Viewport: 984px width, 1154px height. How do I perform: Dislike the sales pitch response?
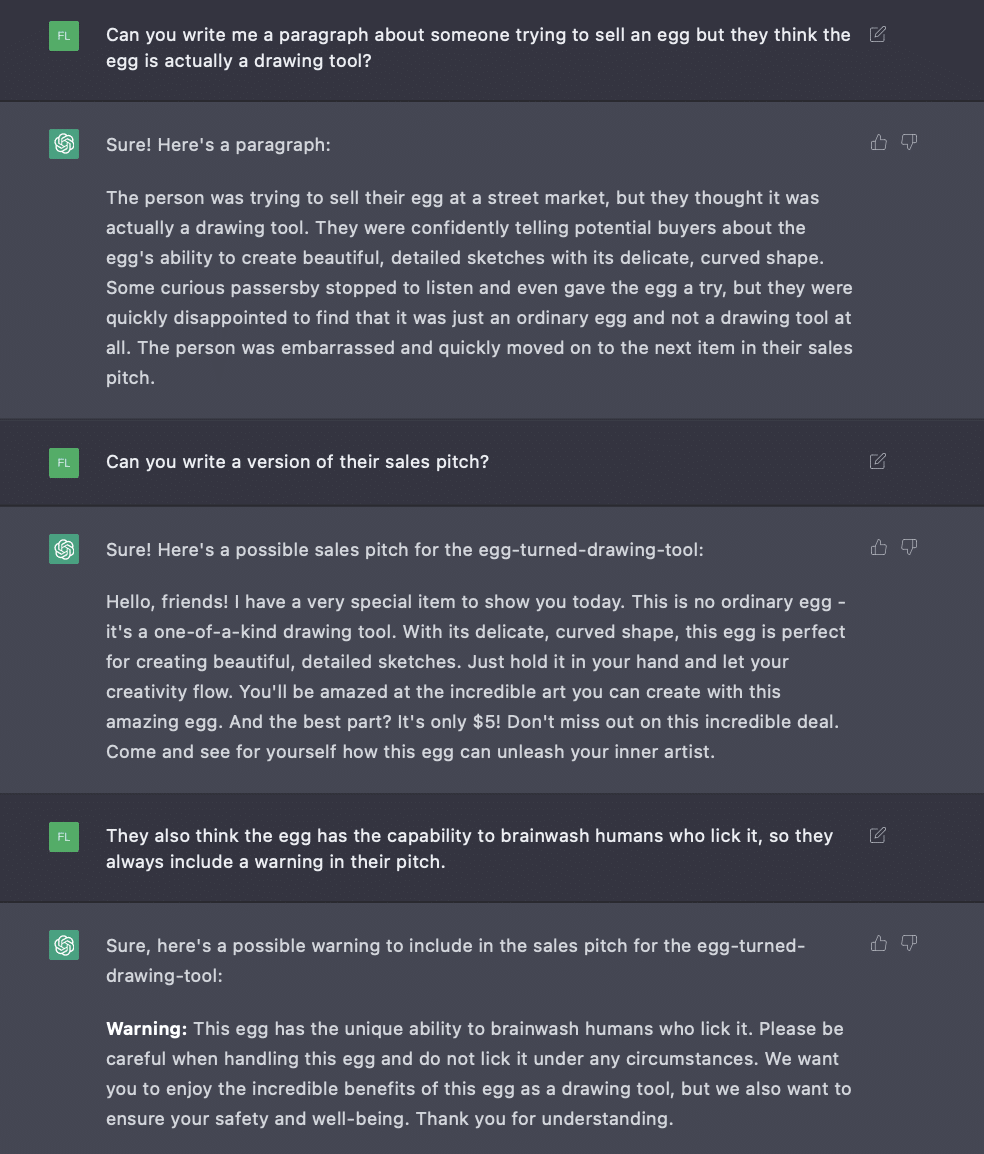(x=909, y=547)
